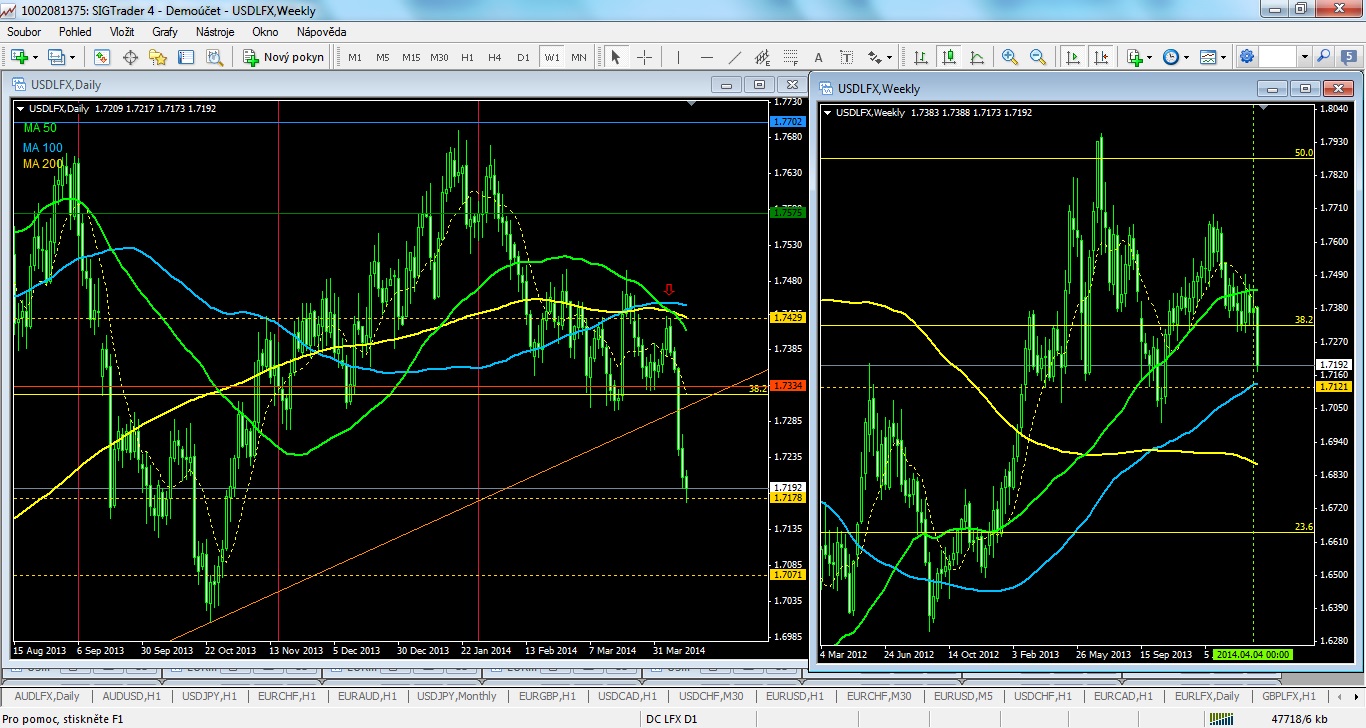Click the search magnifier icon at toolbar right
1366x728 pixels.
tap(1323, 57)
